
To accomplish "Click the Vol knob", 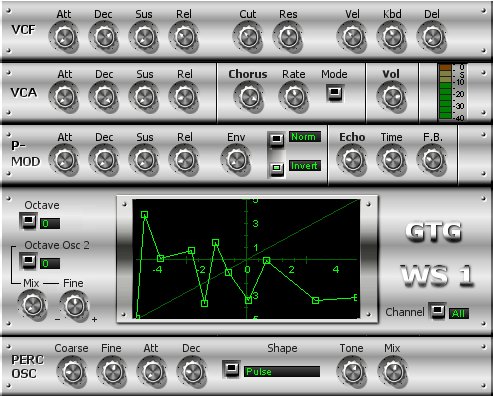I will pyautogui.click(x=391, y=97).
